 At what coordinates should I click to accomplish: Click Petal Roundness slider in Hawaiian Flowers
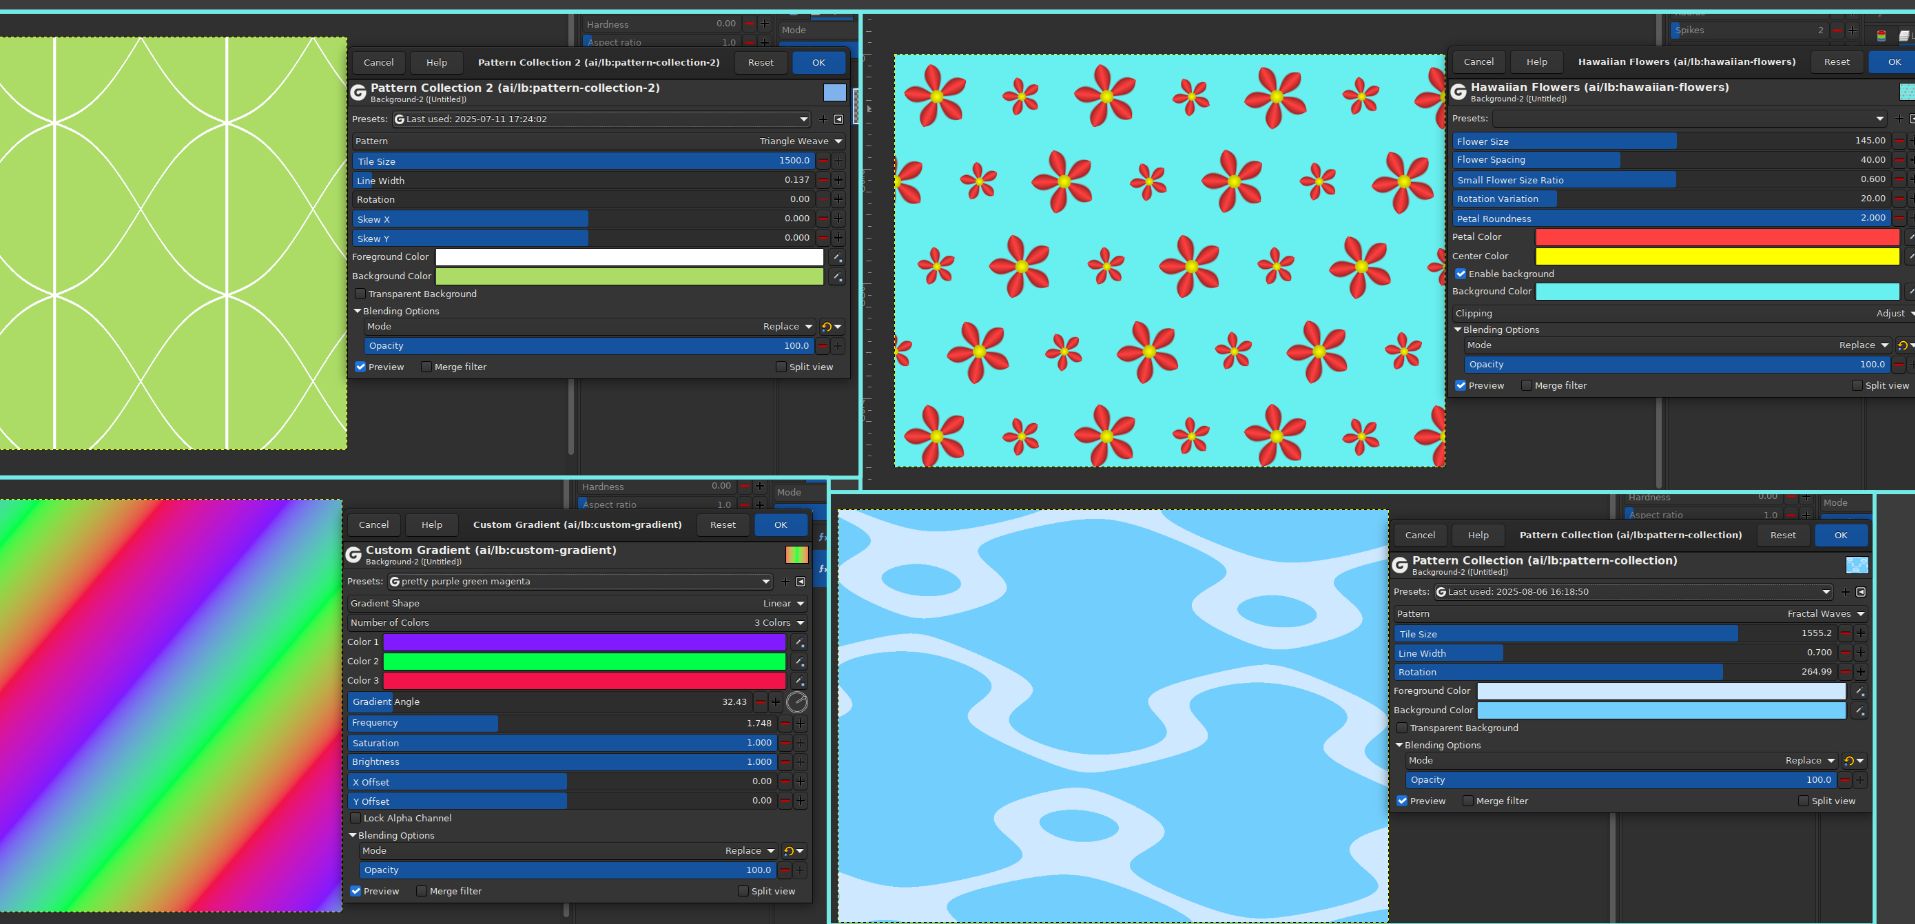point(1671,218)
